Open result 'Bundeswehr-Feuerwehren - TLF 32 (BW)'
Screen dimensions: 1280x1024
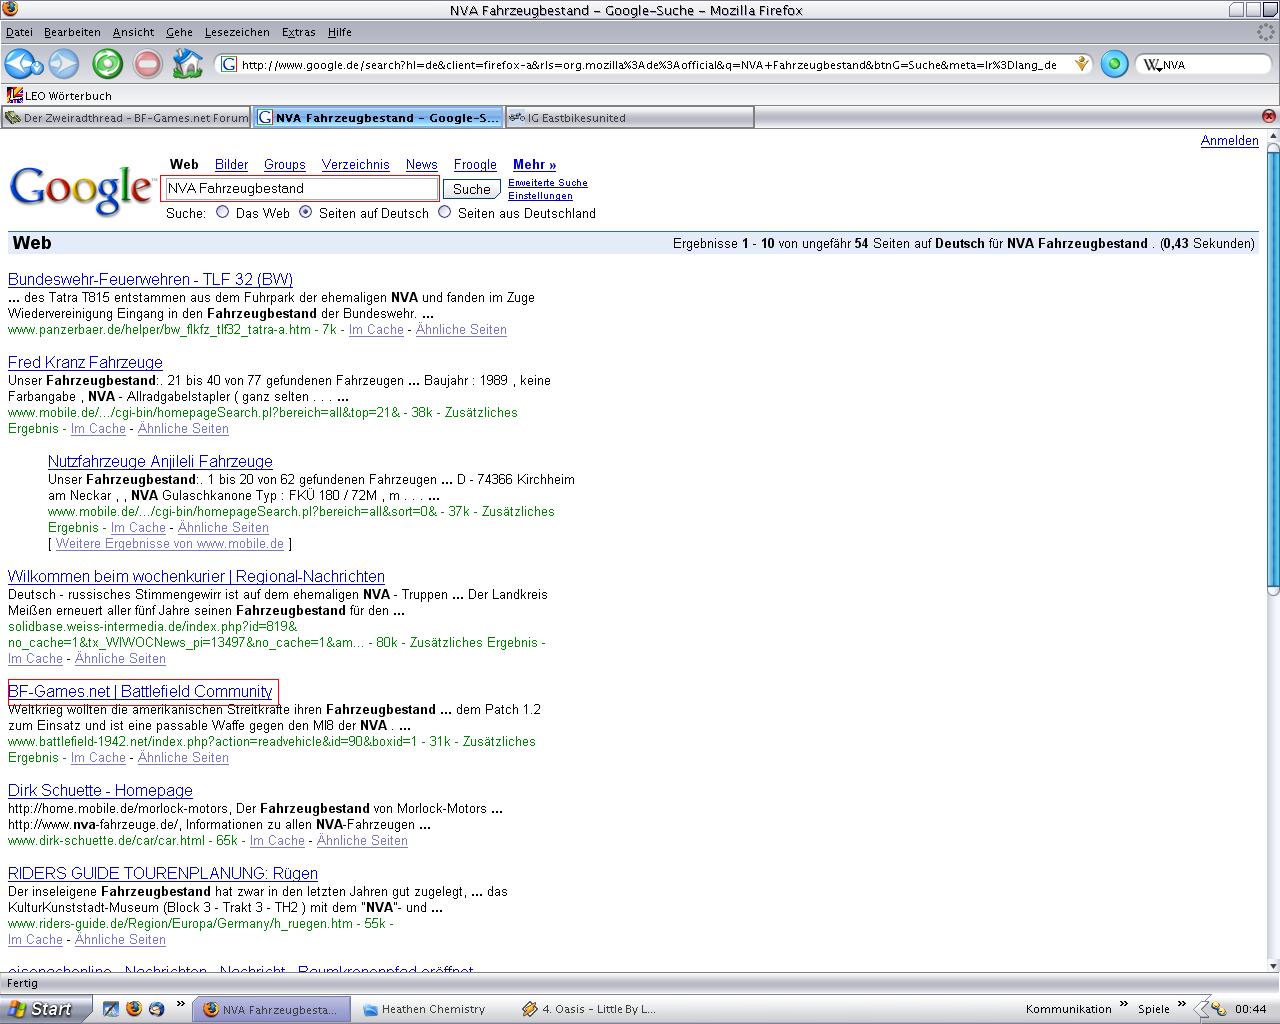(x=150, y=280)
